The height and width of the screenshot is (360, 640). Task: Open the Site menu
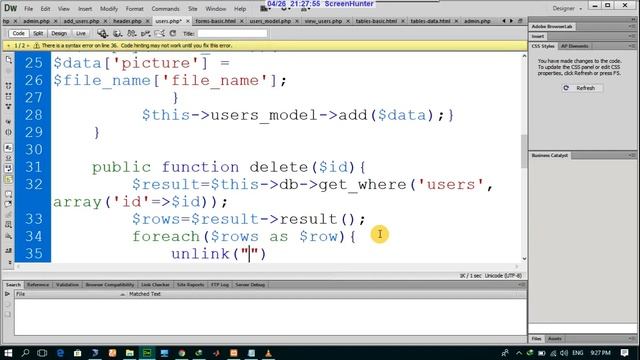[x=193, y=9]
